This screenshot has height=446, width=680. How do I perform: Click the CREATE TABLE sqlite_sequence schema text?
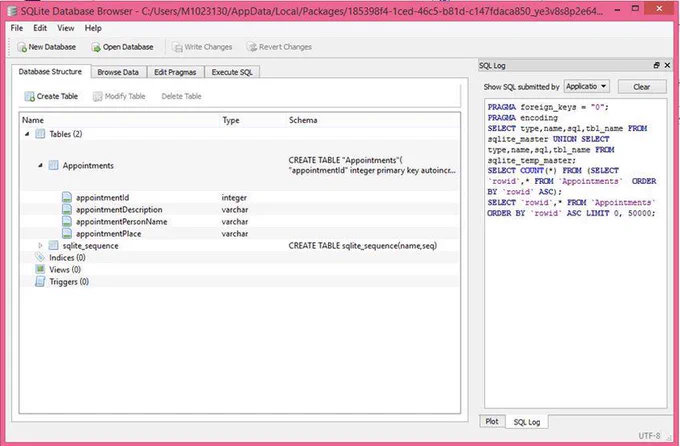point(363,246)
